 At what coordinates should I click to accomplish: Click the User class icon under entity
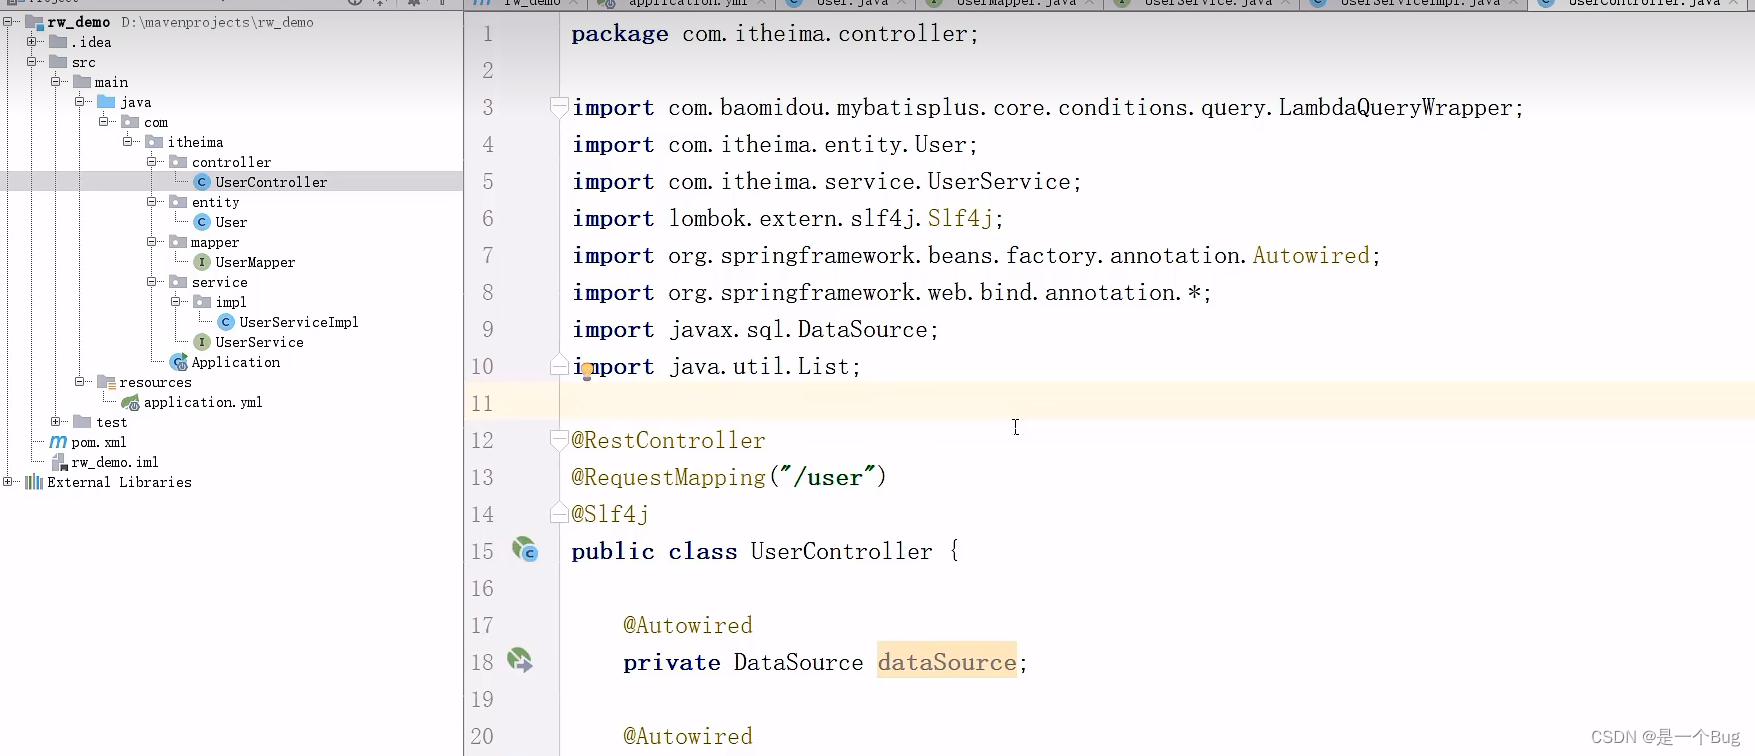pyautogui.click(x=202, y=222)
